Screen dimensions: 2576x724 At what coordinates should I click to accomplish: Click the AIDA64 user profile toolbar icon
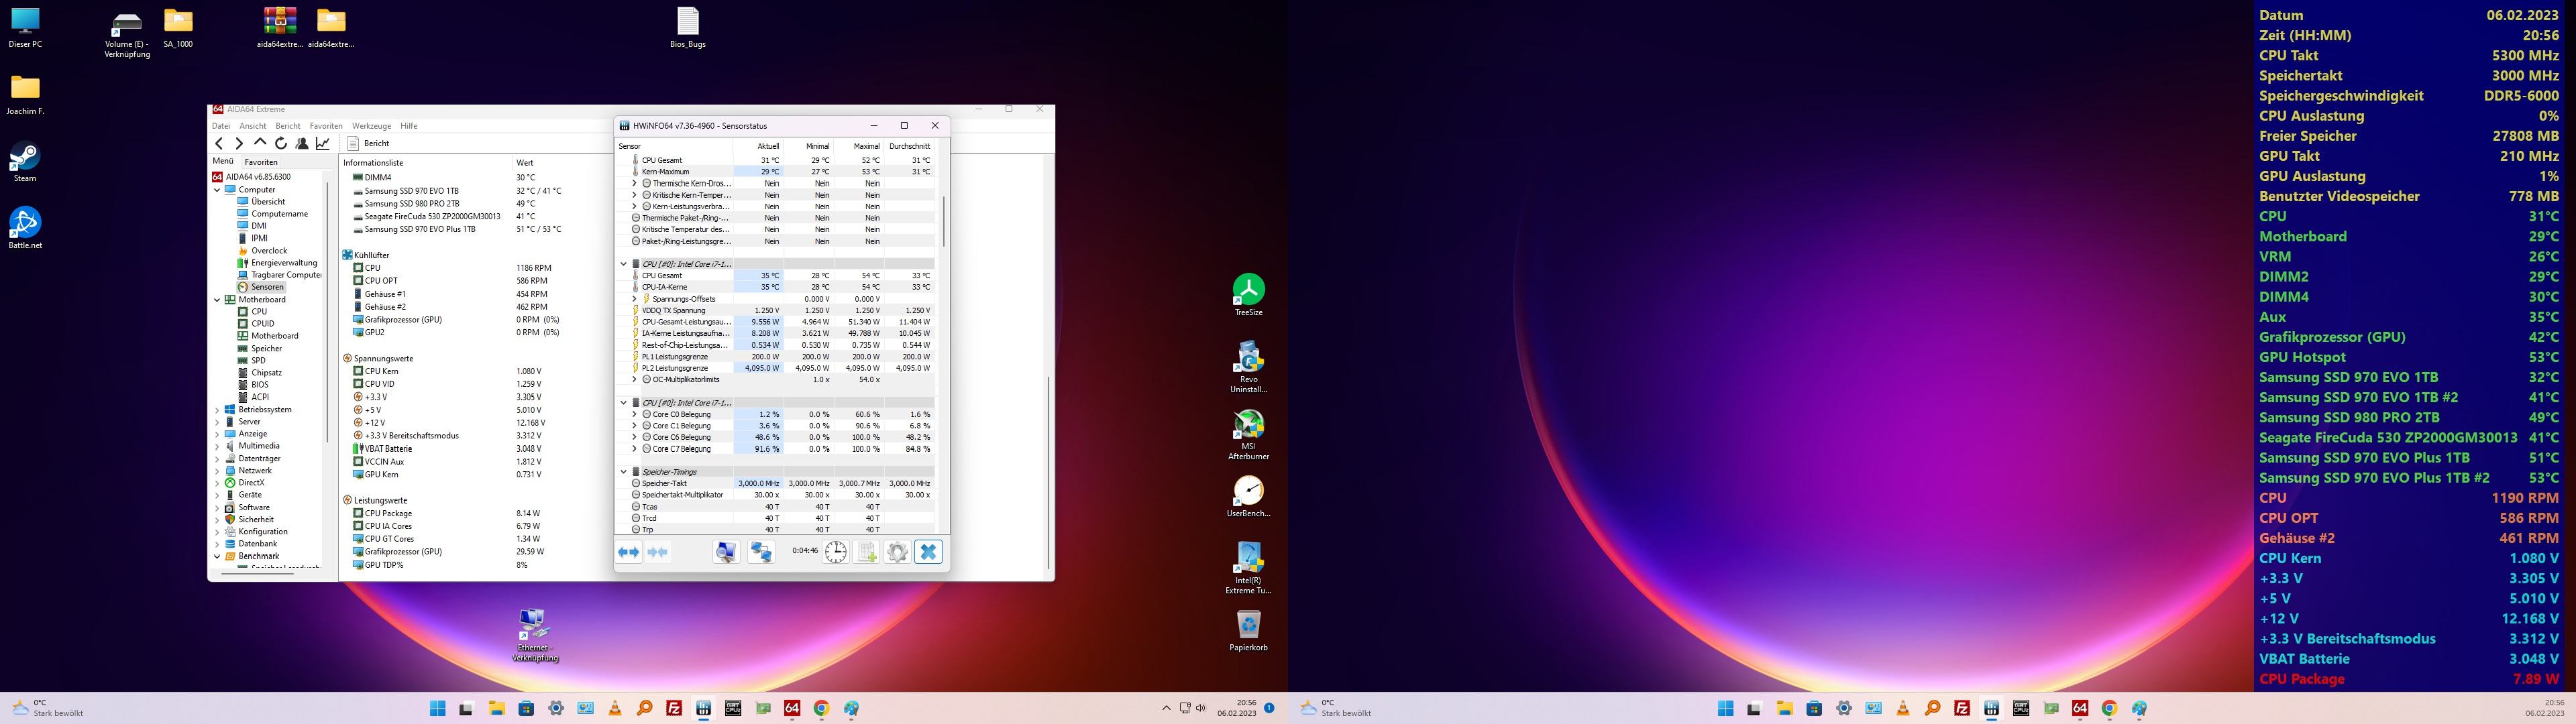click(302, 144)
